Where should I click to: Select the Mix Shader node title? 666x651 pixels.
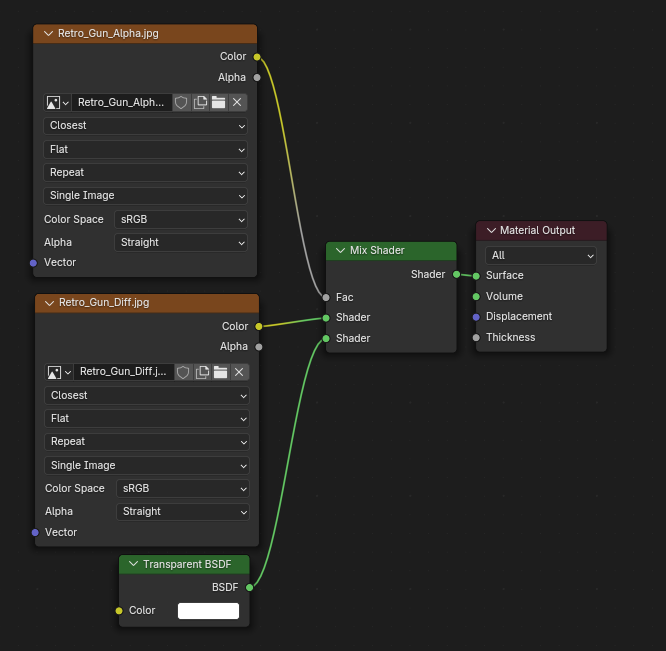[377, 251]
